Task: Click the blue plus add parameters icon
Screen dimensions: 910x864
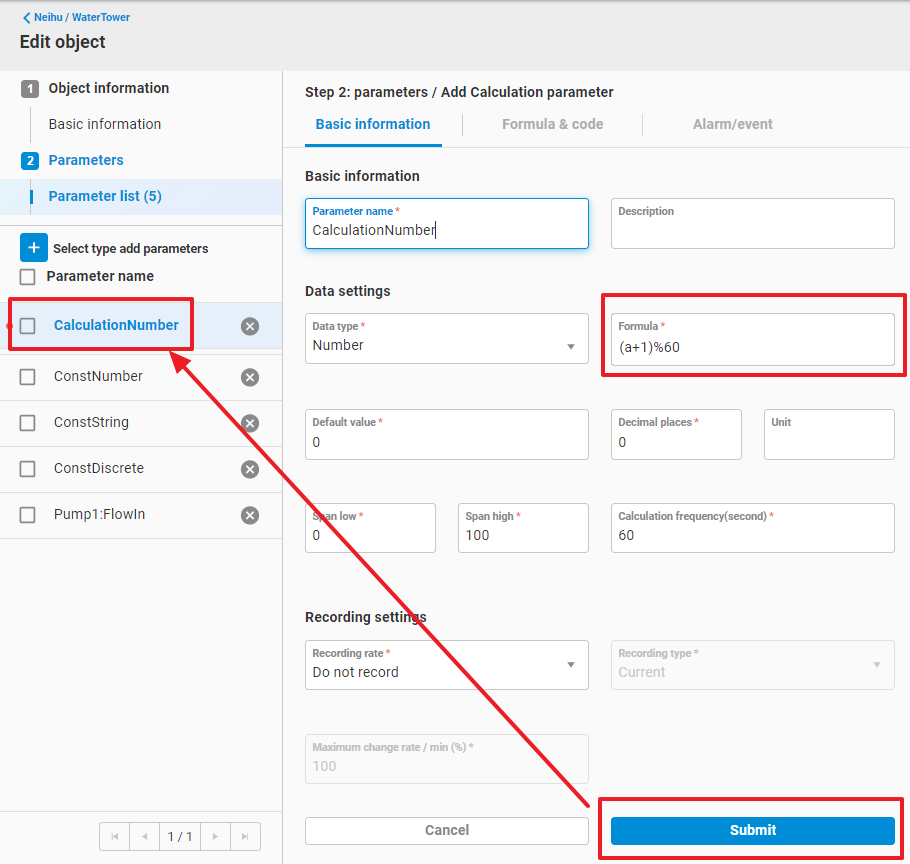Action: pyautogui.click(x=34, y=248)
